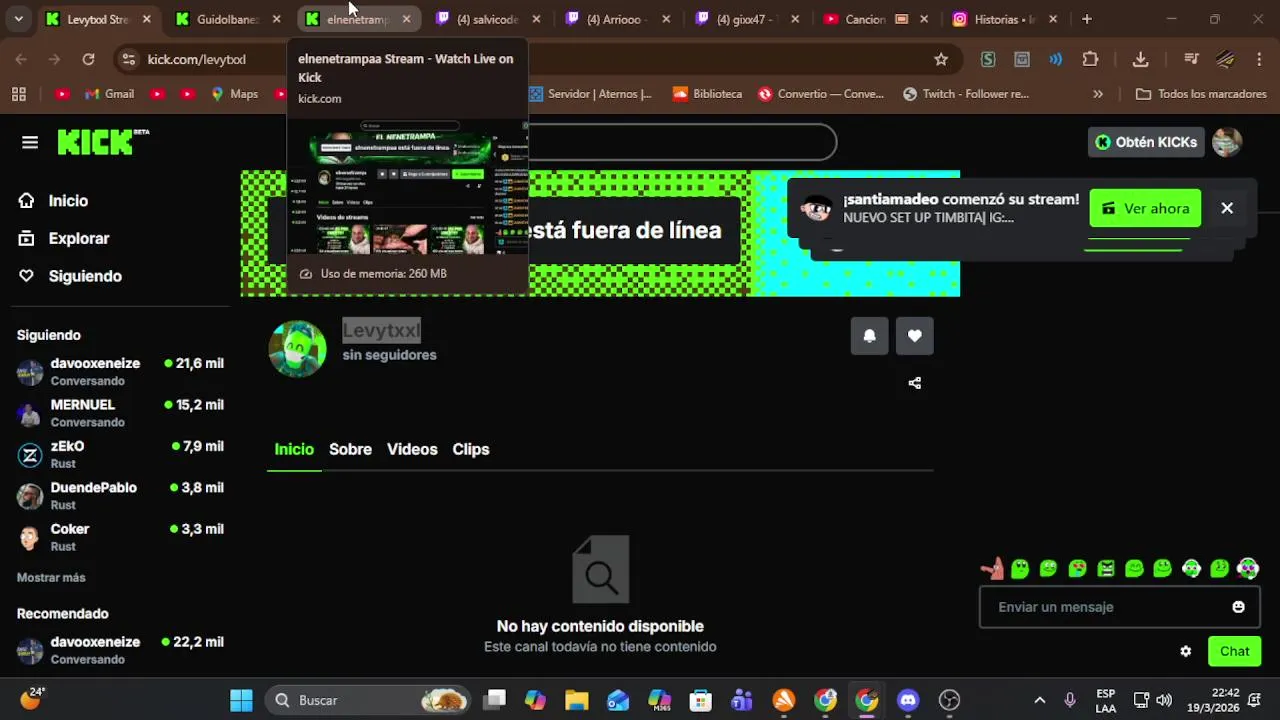The image size is (1280, 720).
Task: Open the Maps bookmark
Action: (x=234, y=94)
